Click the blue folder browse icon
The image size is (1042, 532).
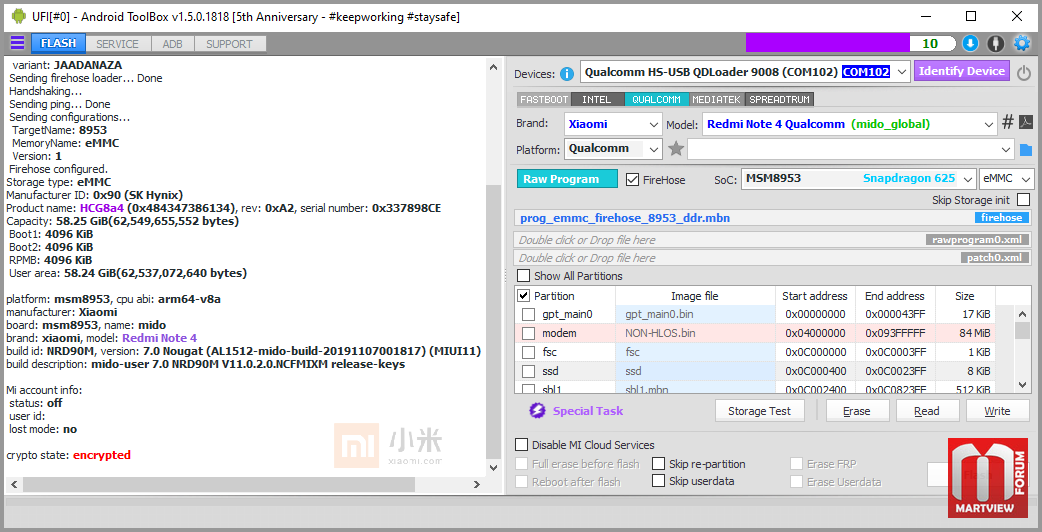1026,150
